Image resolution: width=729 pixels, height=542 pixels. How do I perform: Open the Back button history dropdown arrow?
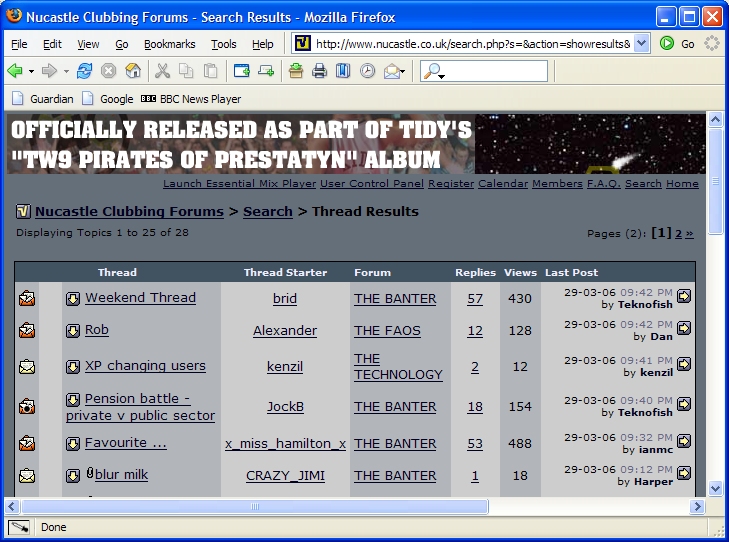point(31,71)
